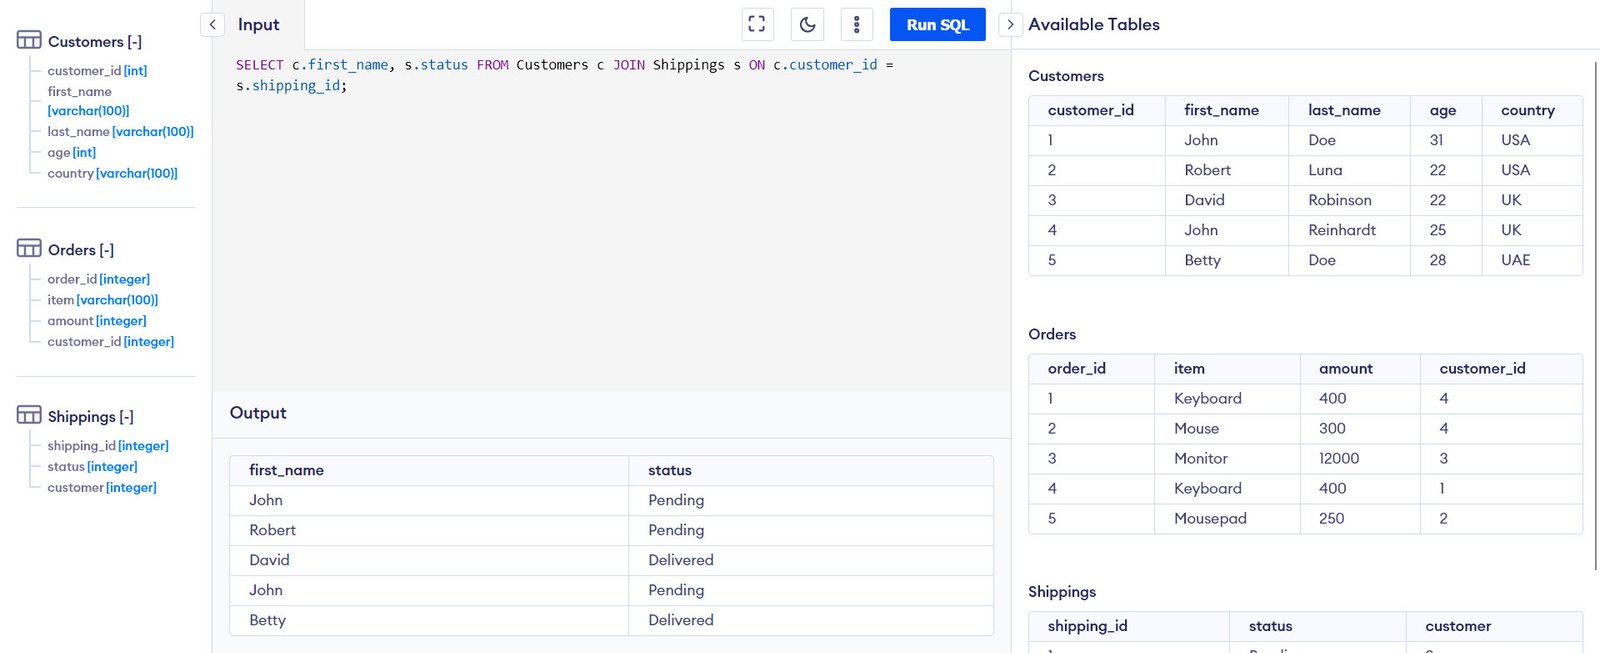Click the Orders table icon in sidebar
Image resolution: width=1600 pixels, height=653 pixels.
[29, 248]
